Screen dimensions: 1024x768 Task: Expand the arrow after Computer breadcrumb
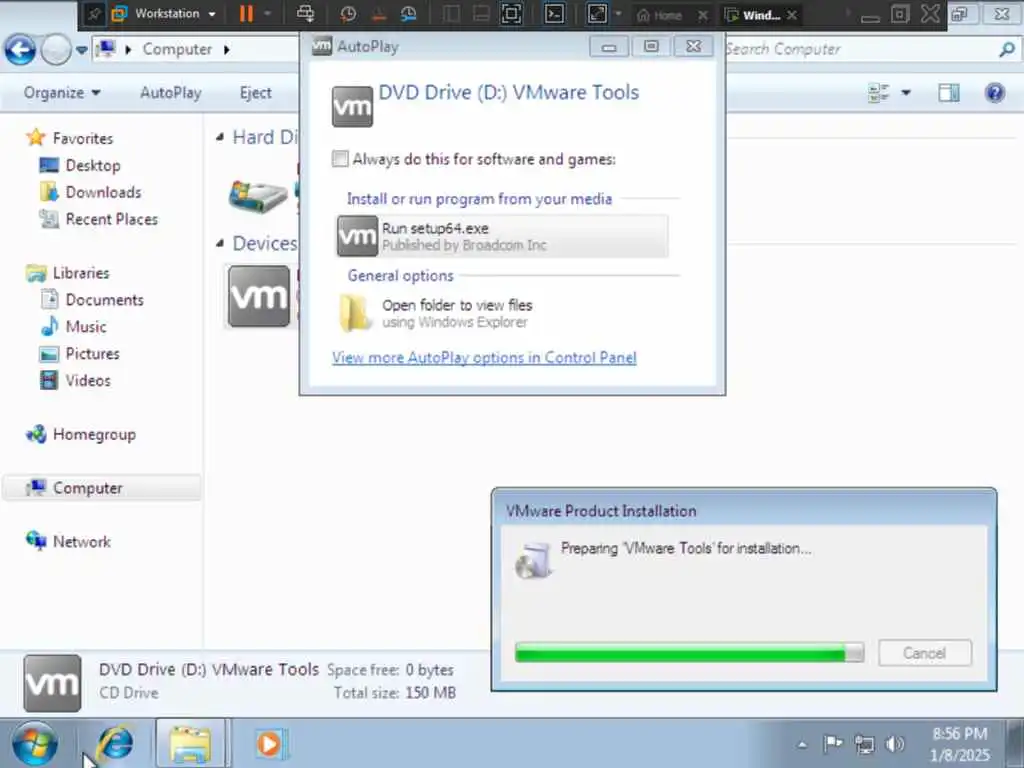pos(227,50)
